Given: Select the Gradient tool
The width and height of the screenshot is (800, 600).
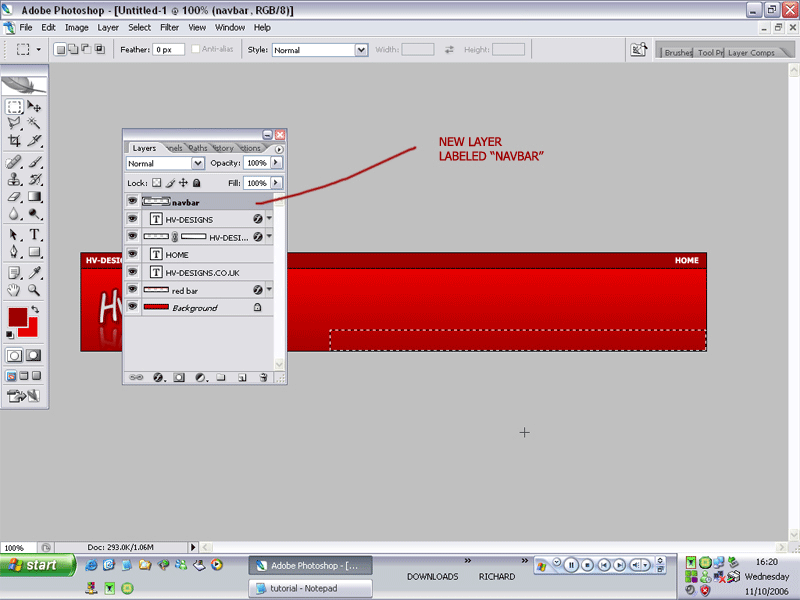Looking at the screenshot, I should click(34, 196).
